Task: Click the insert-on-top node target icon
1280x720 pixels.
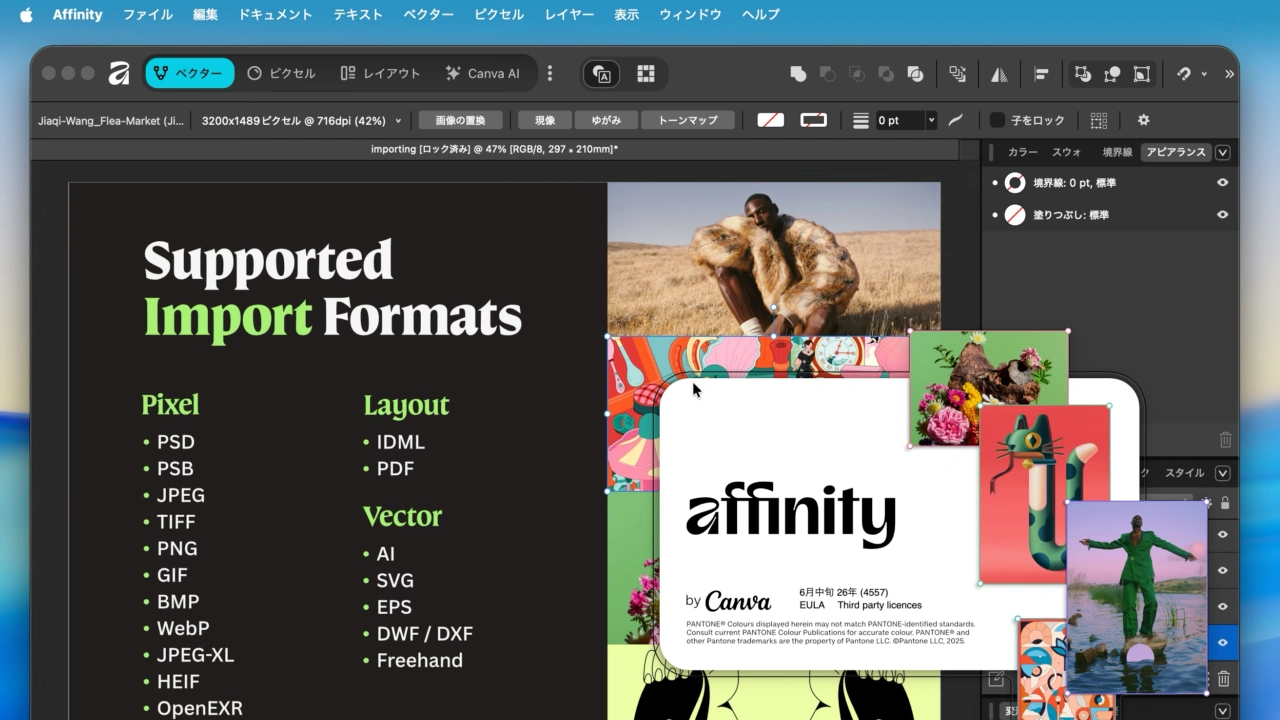Action: (x=1112, y=73)
